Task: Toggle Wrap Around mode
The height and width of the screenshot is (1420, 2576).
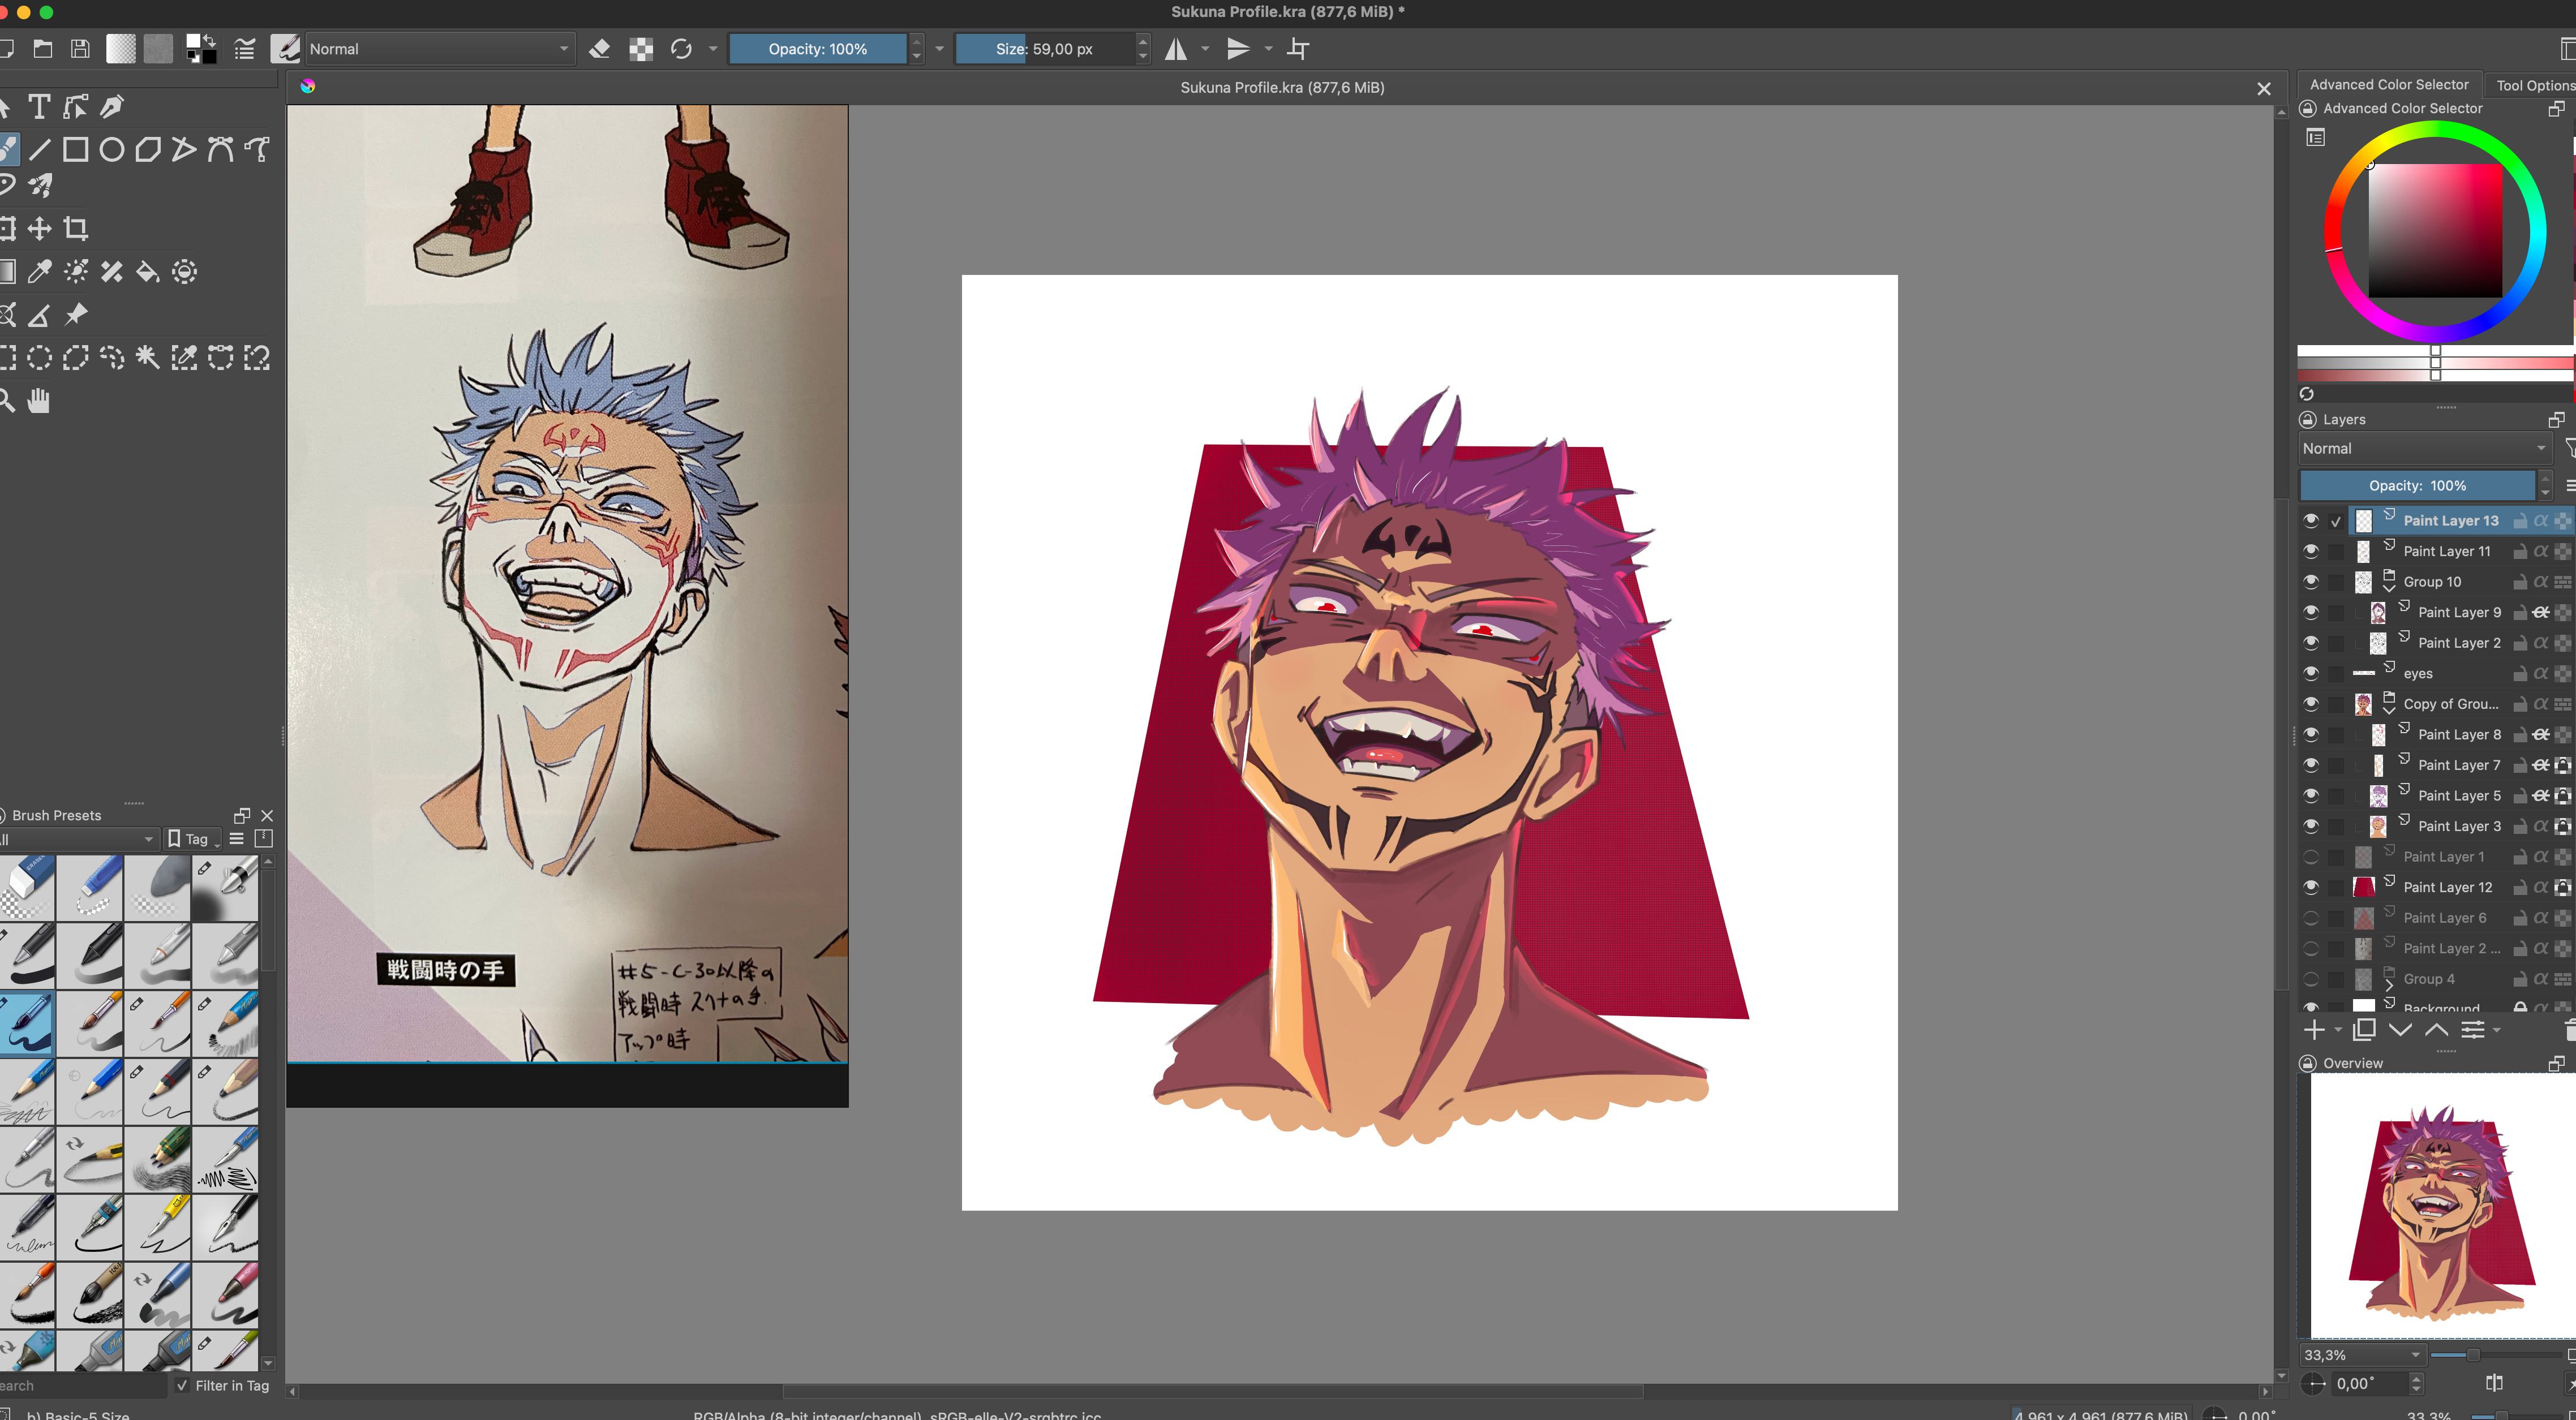Action: click(1298, 49)
